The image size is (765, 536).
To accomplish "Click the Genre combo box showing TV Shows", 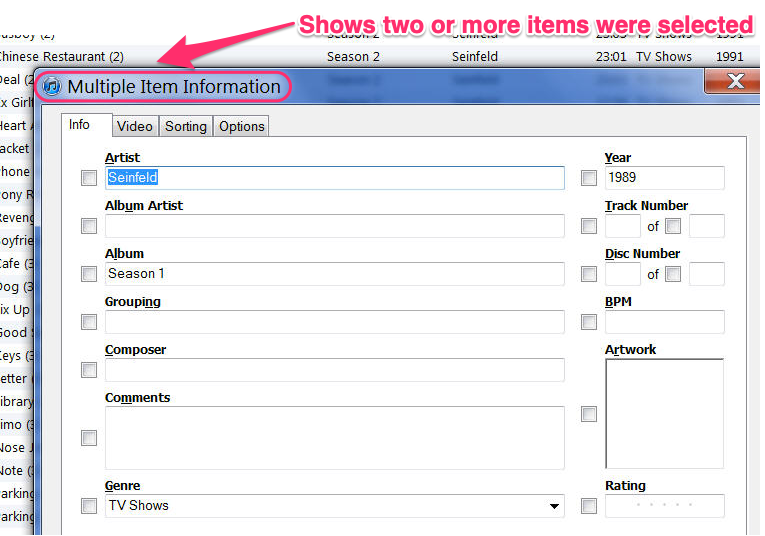I will [x=335, y=506].
